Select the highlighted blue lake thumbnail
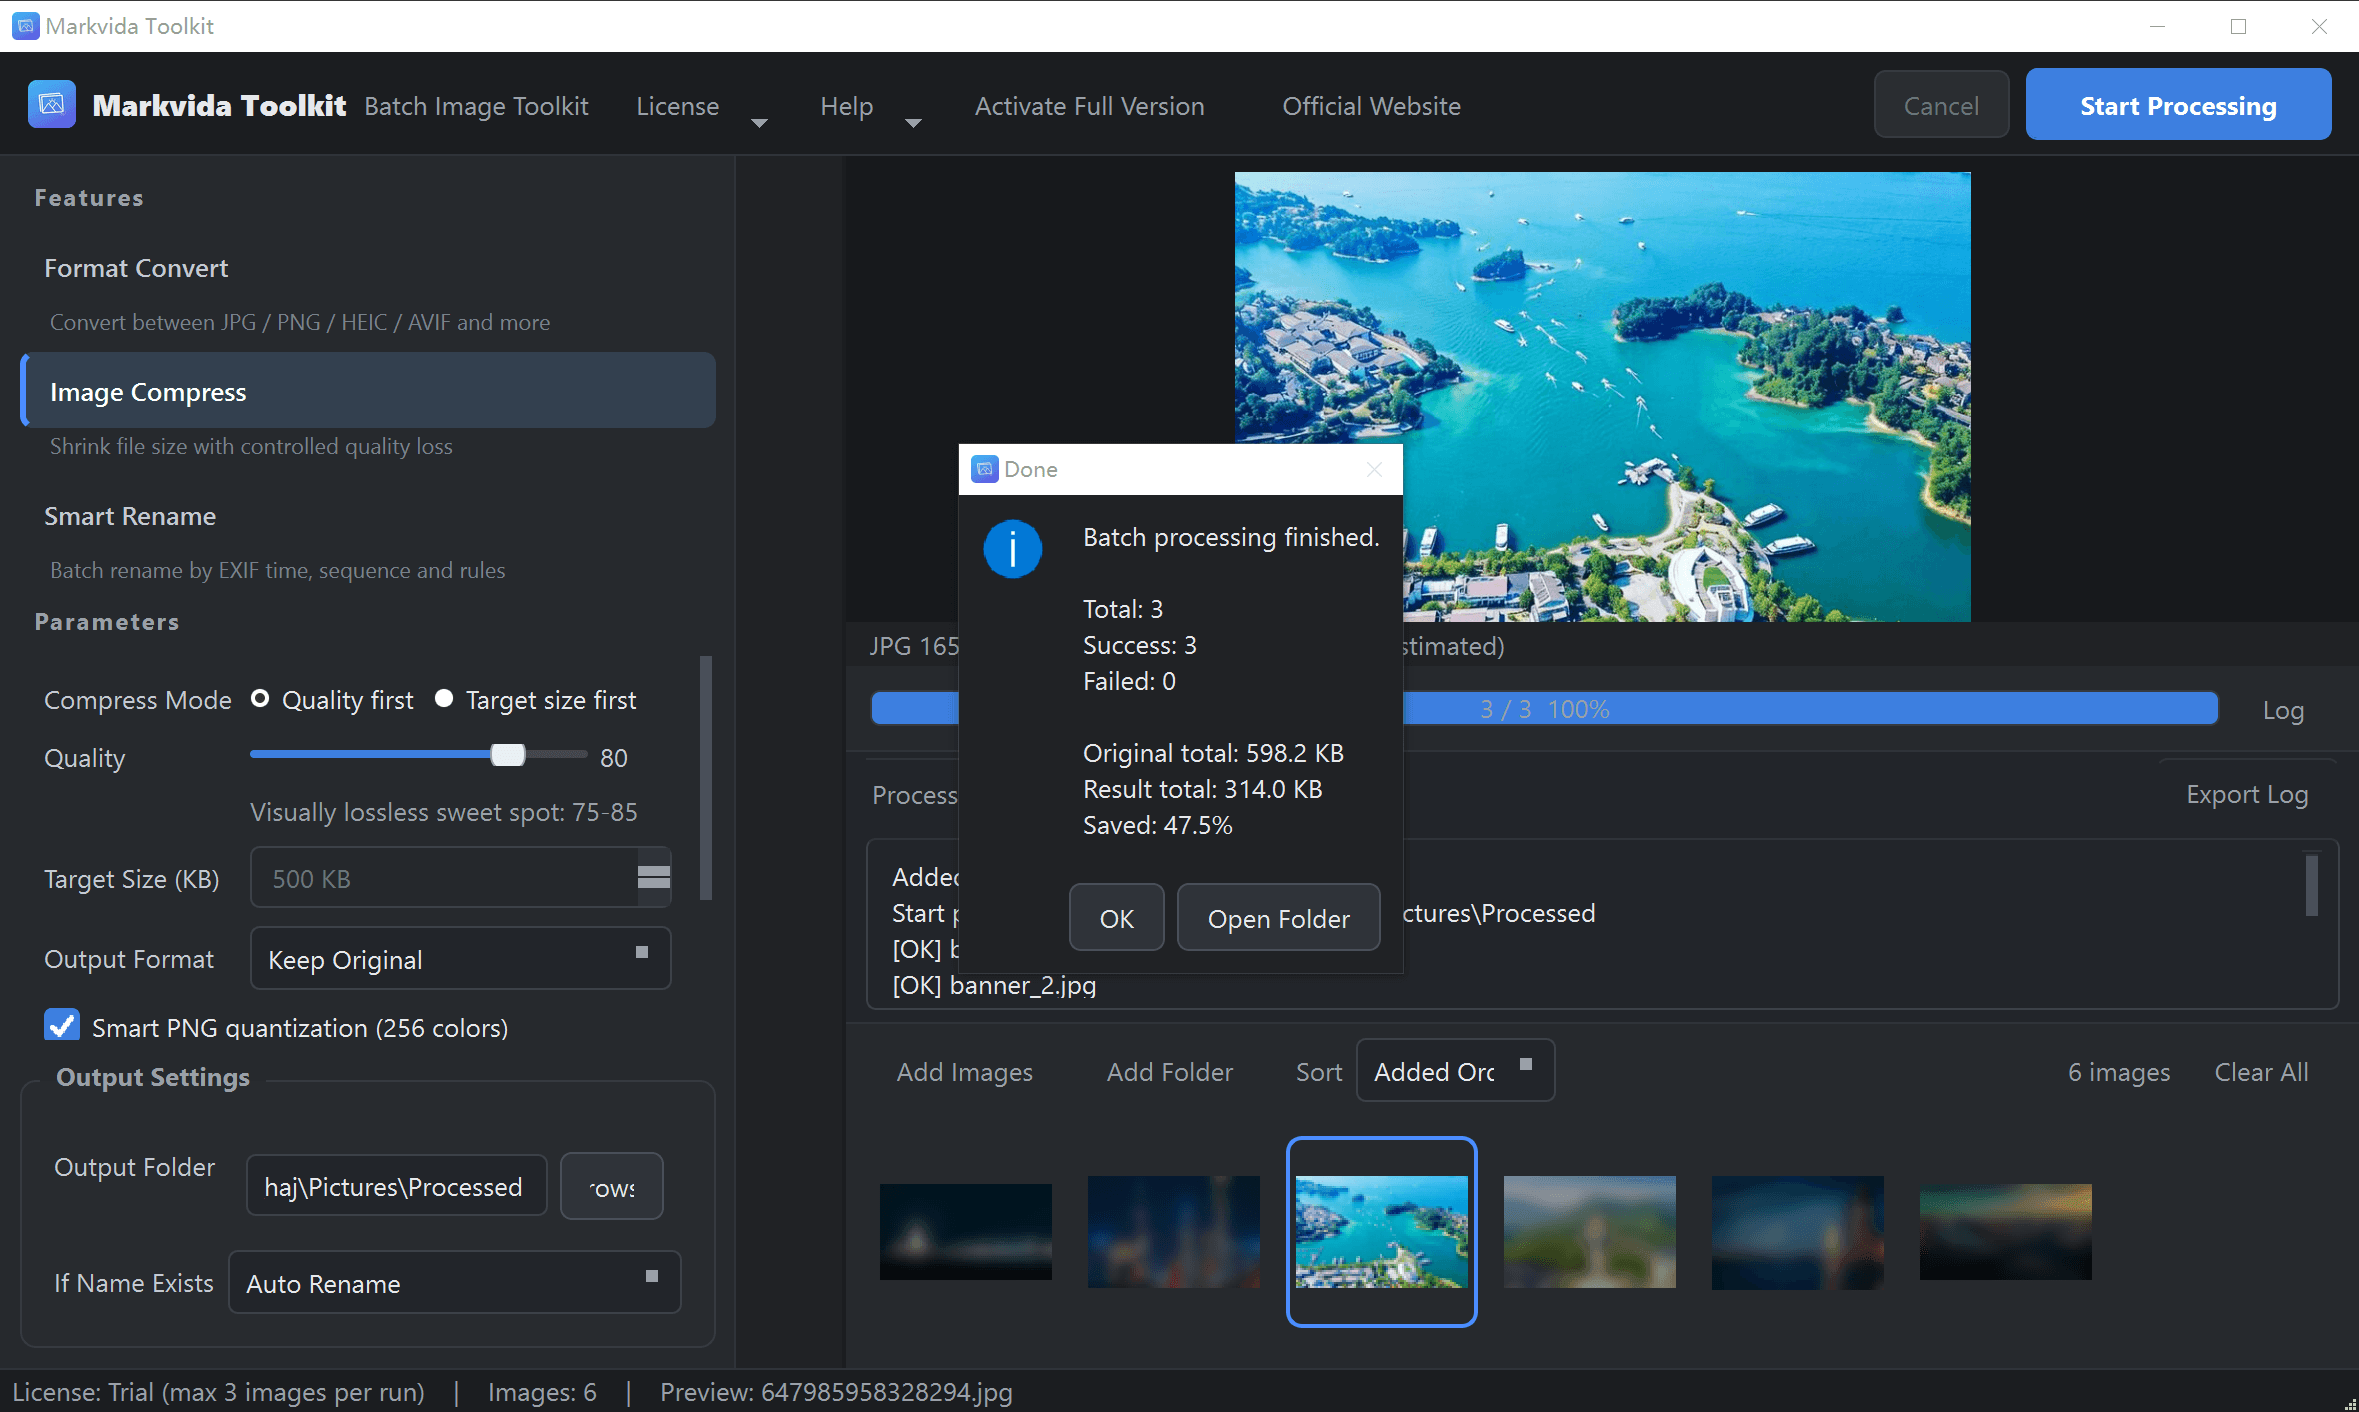2359x1412 pixels. [x=1381, y=1231]
